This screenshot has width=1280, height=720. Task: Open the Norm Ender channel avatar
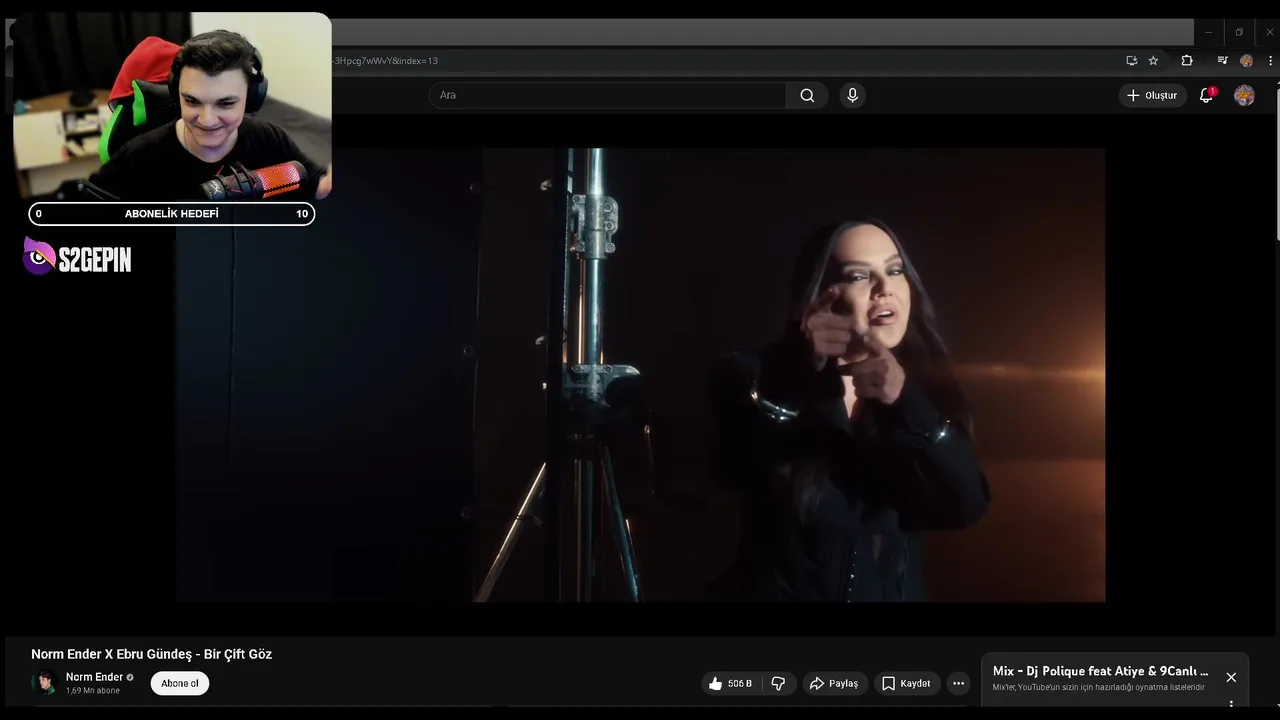point(44,683)
